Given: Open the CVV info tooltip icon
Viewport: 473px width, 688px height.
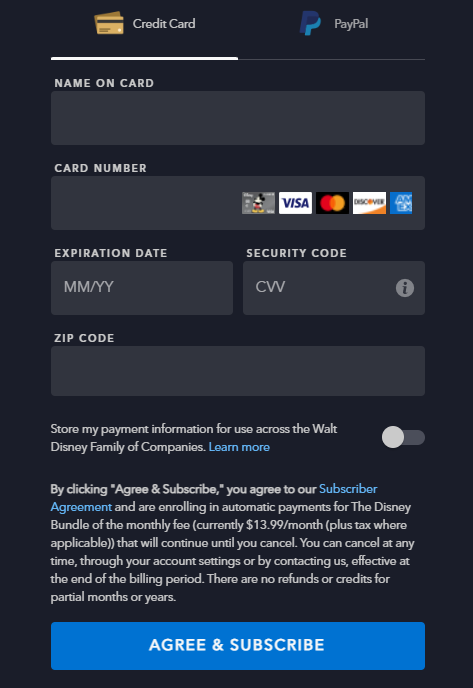Looking at the screenshot, I should [405, 288].
